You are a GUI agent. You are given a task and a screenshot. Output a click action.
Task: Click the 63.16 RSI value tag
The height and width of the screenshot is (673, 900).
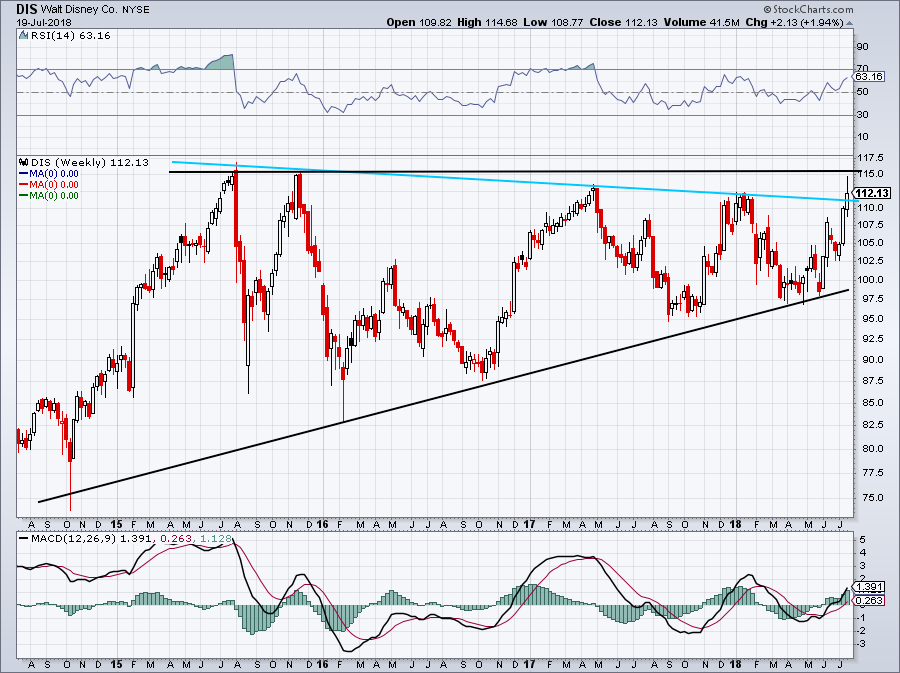click(x=868, y=76)
